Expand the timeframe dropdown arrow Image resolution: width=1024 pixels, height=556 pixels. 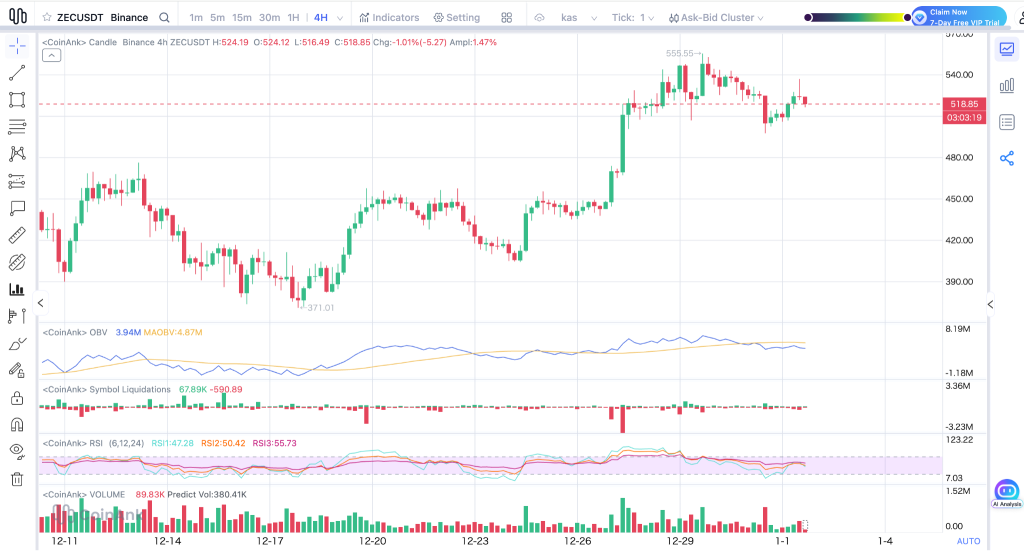tap(340, 18)
